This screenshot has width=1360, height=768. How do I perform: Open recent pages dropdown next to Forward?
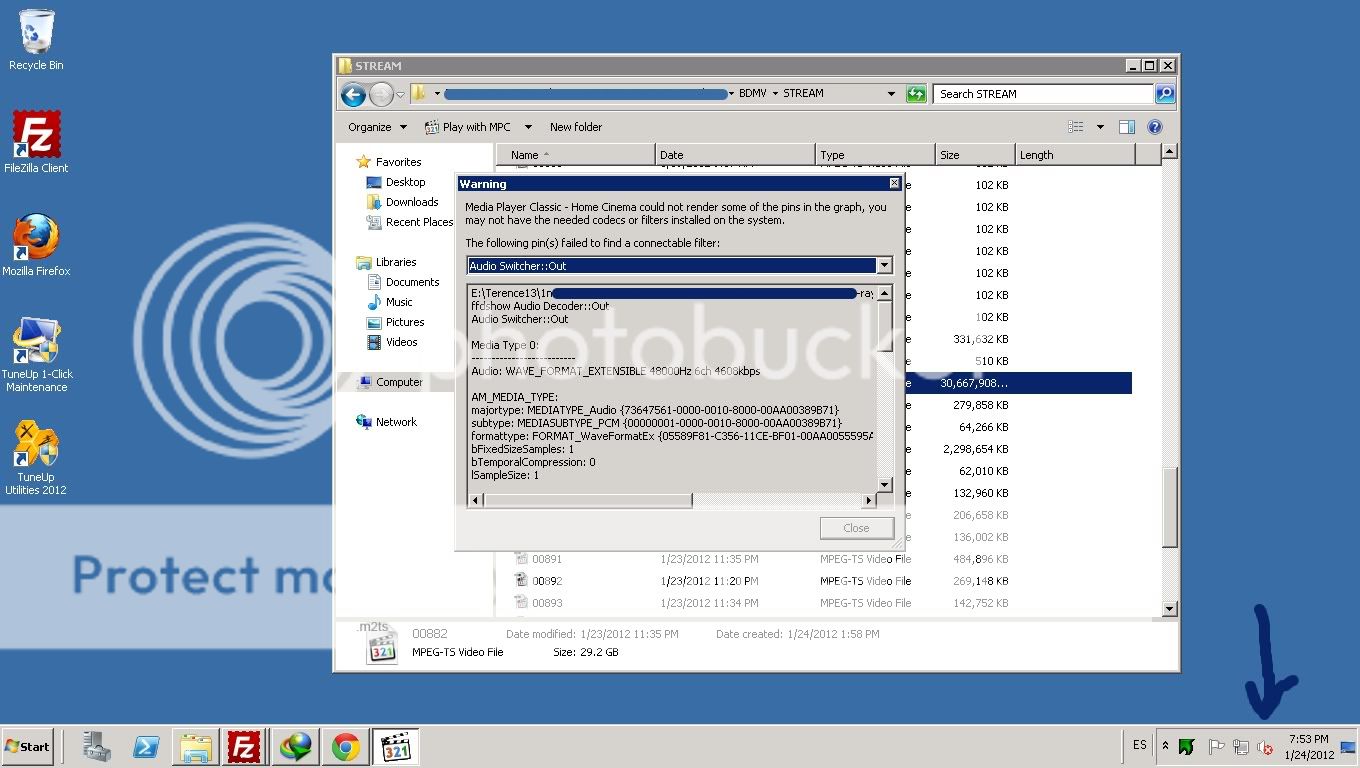coord(400,95)
